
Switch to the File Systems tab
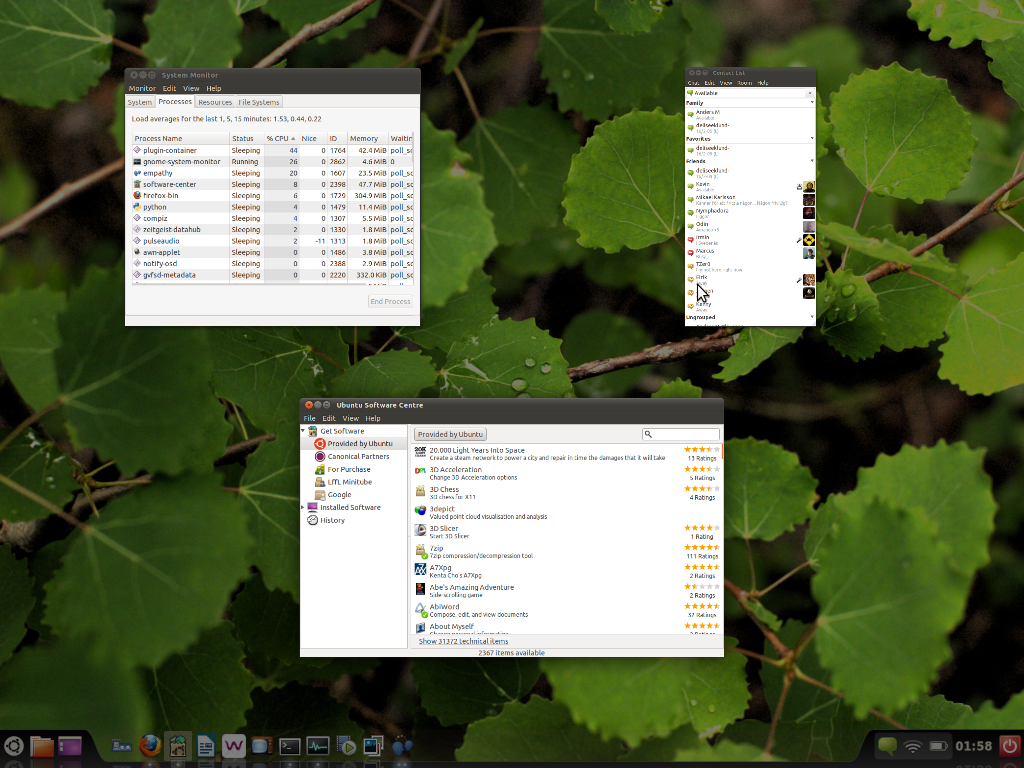pyautogui.click(x=259, y=102)
